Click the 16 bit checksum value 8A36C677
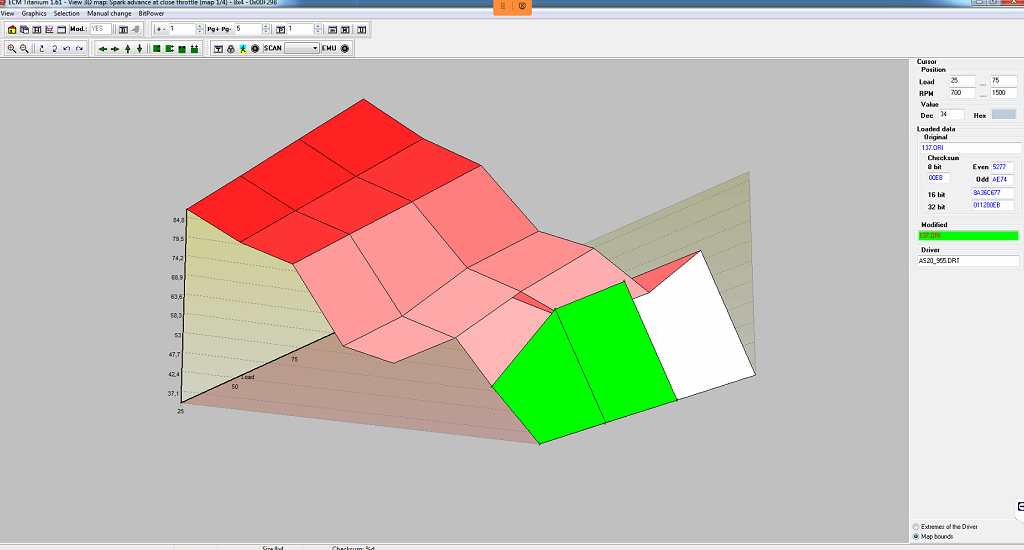This screenshot has width=1024, height=550. [993, 193]
